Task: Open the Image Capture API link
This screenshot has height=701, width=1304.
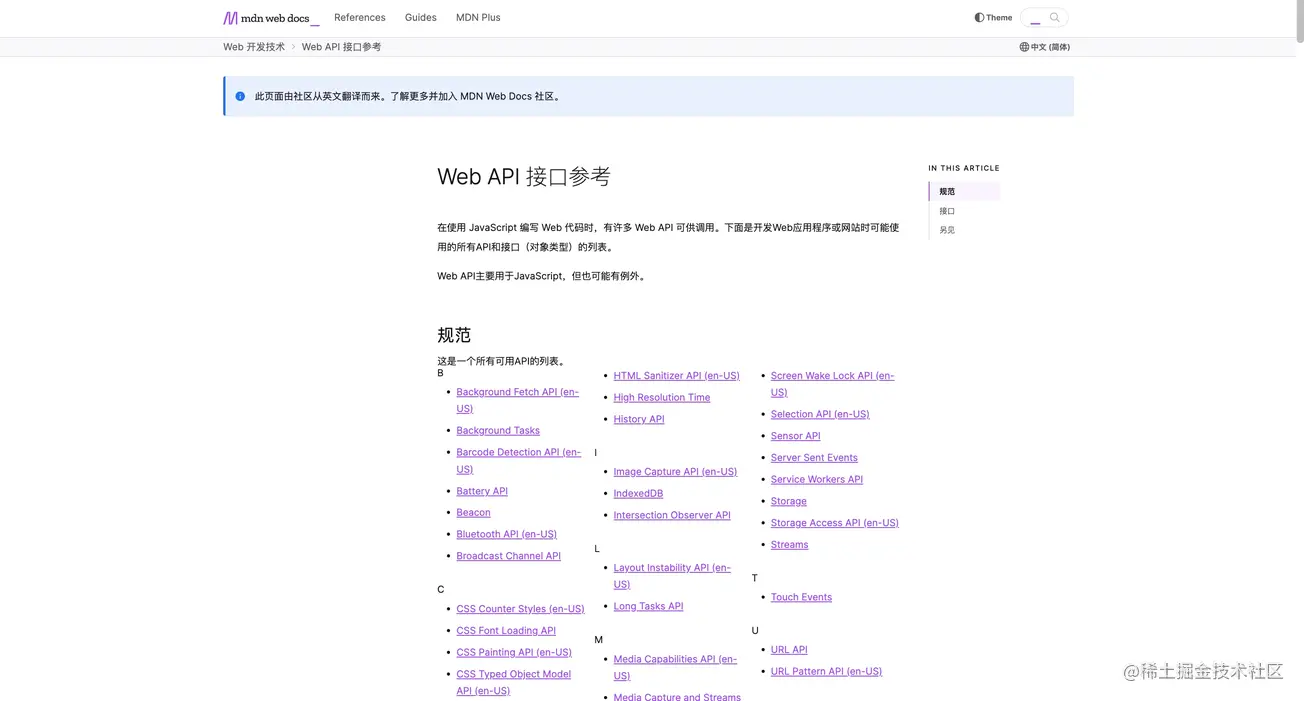Action: [x=675, y=472]
